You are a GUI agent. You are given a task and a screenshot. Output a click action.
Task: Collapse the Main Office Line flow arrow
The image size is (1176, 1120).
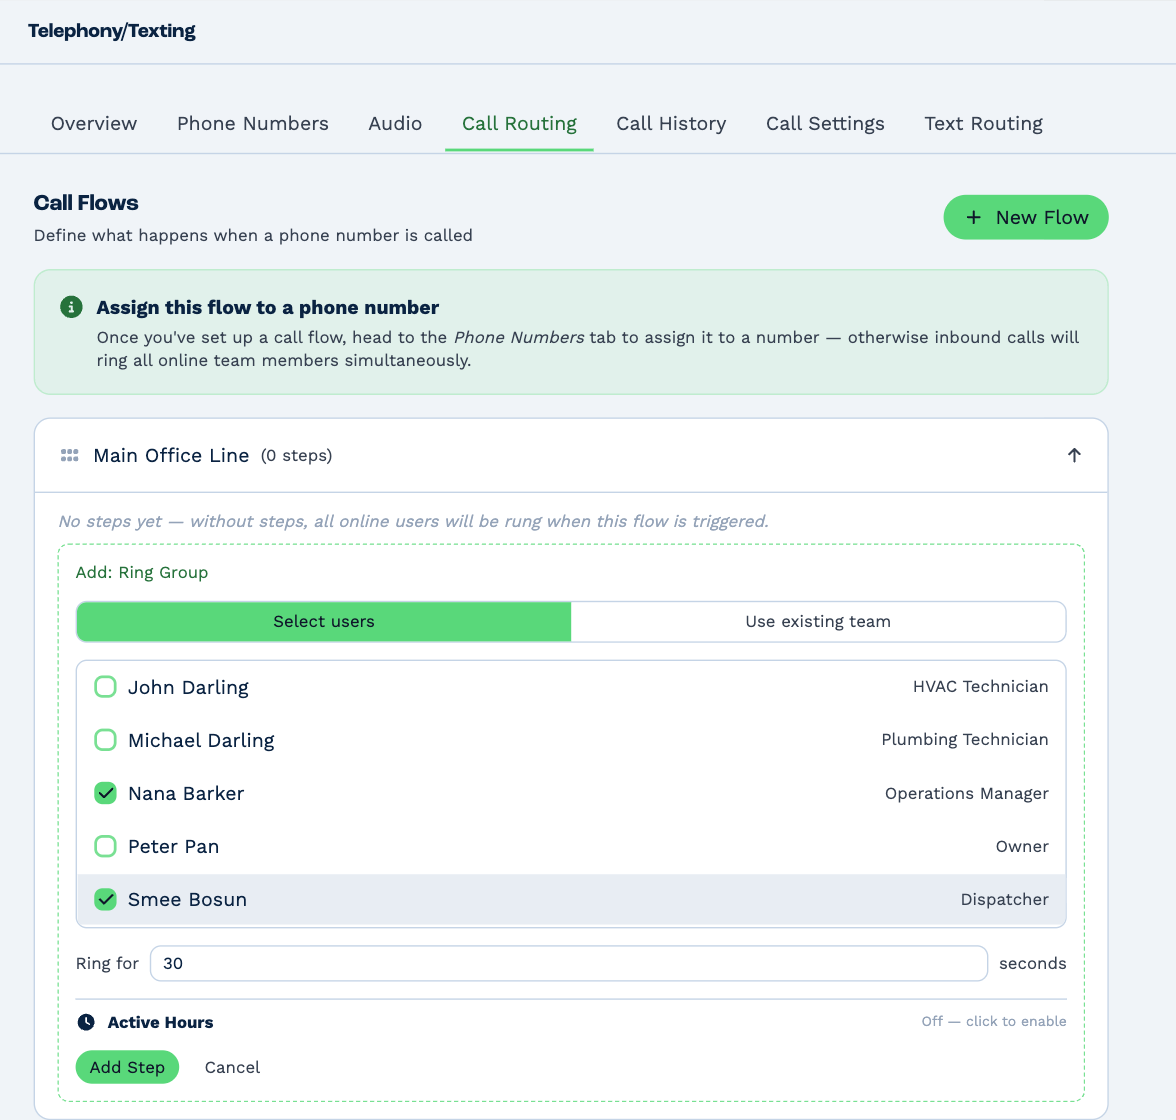click(x=1074, y=455)
